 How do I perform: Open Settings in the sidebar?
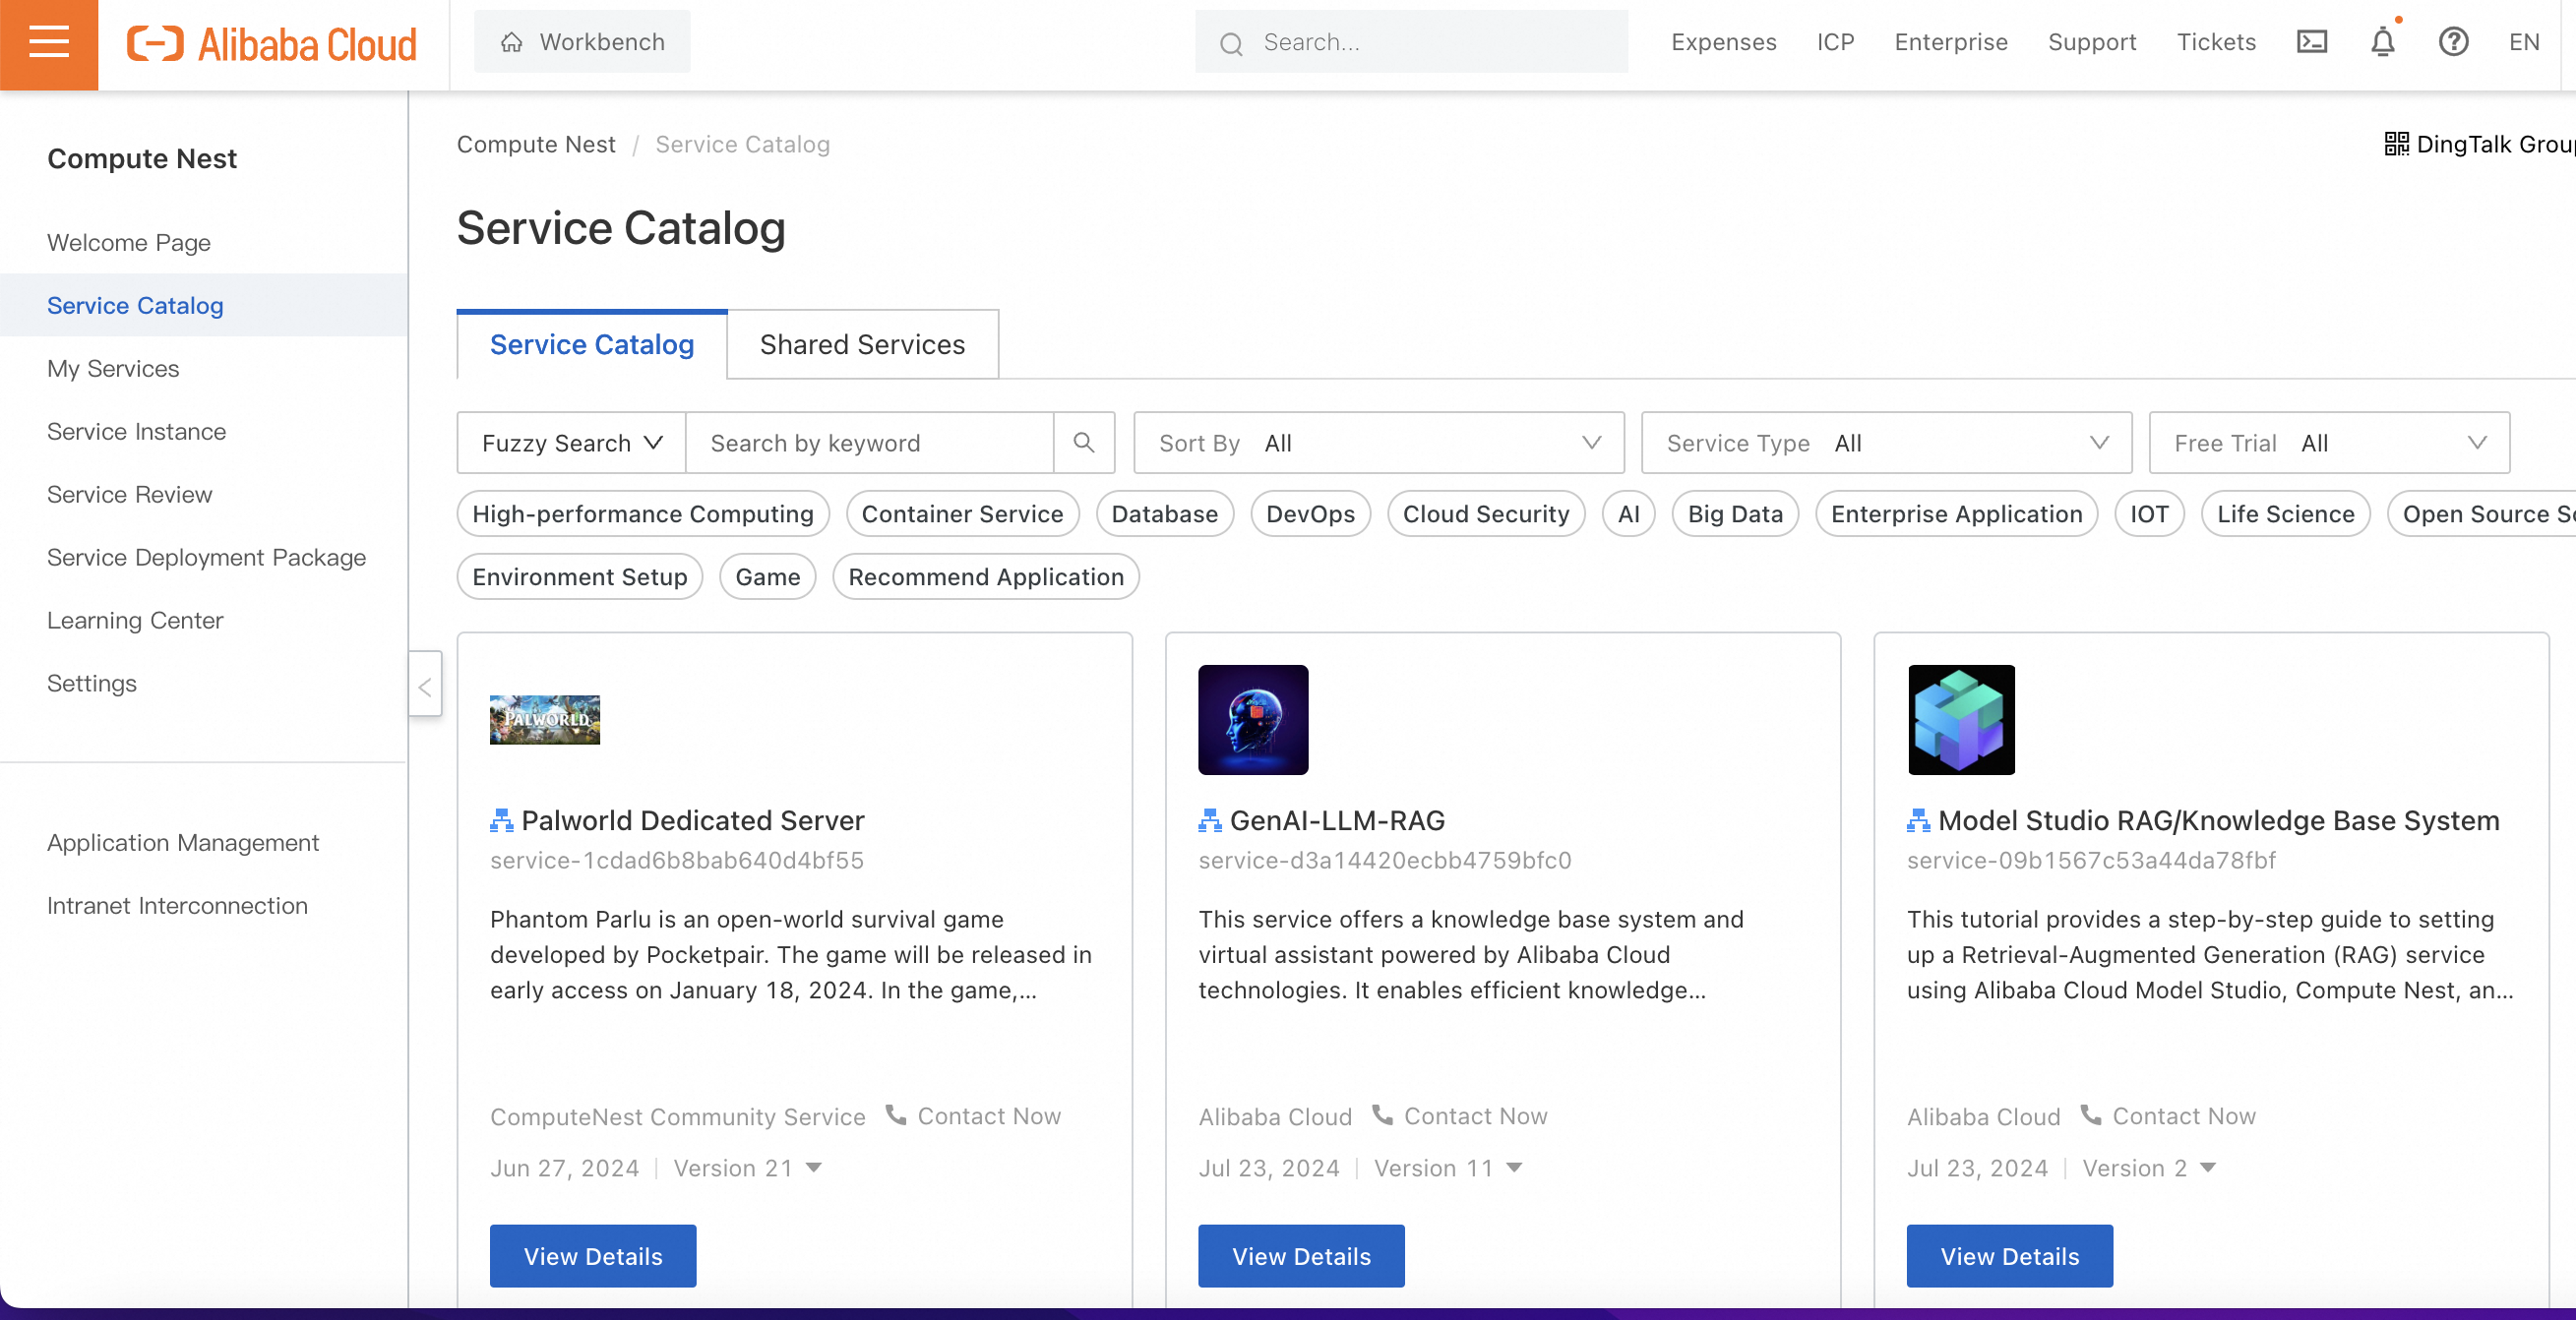(x=92, y=683)
